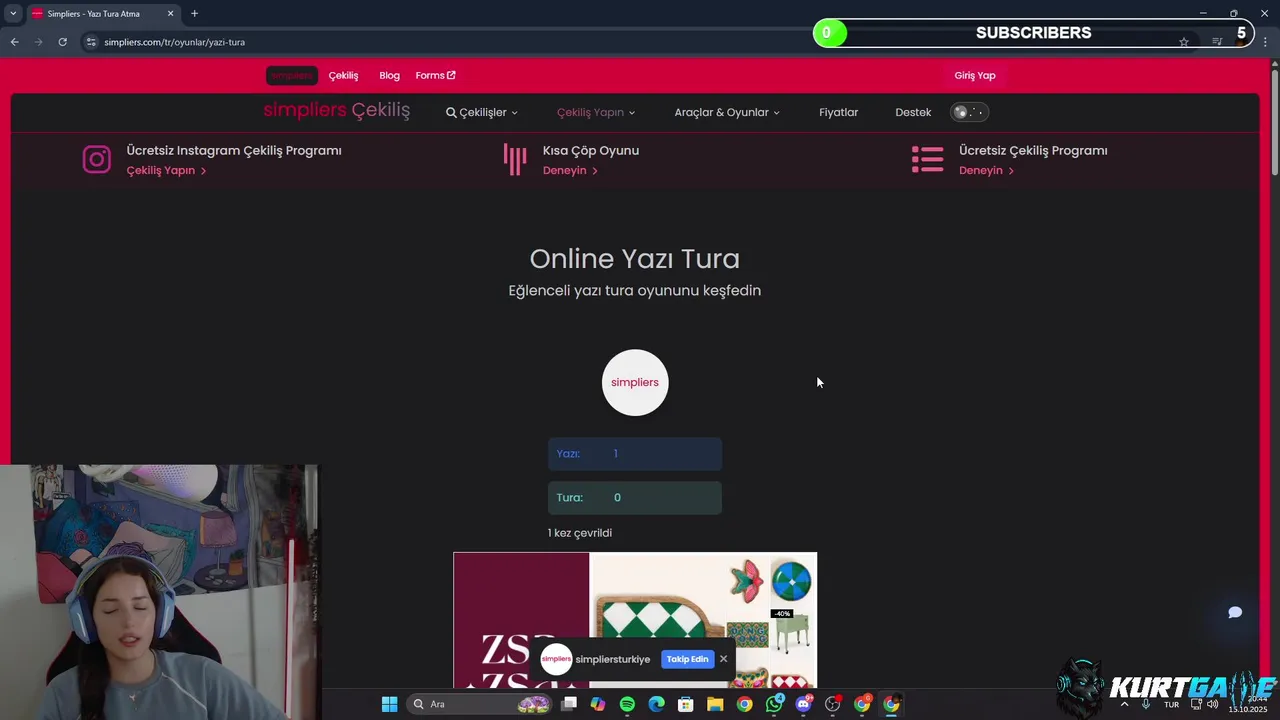Screen dimensions: 1280x720
Task: Click the Yazı count field
Action: (635, 454)
